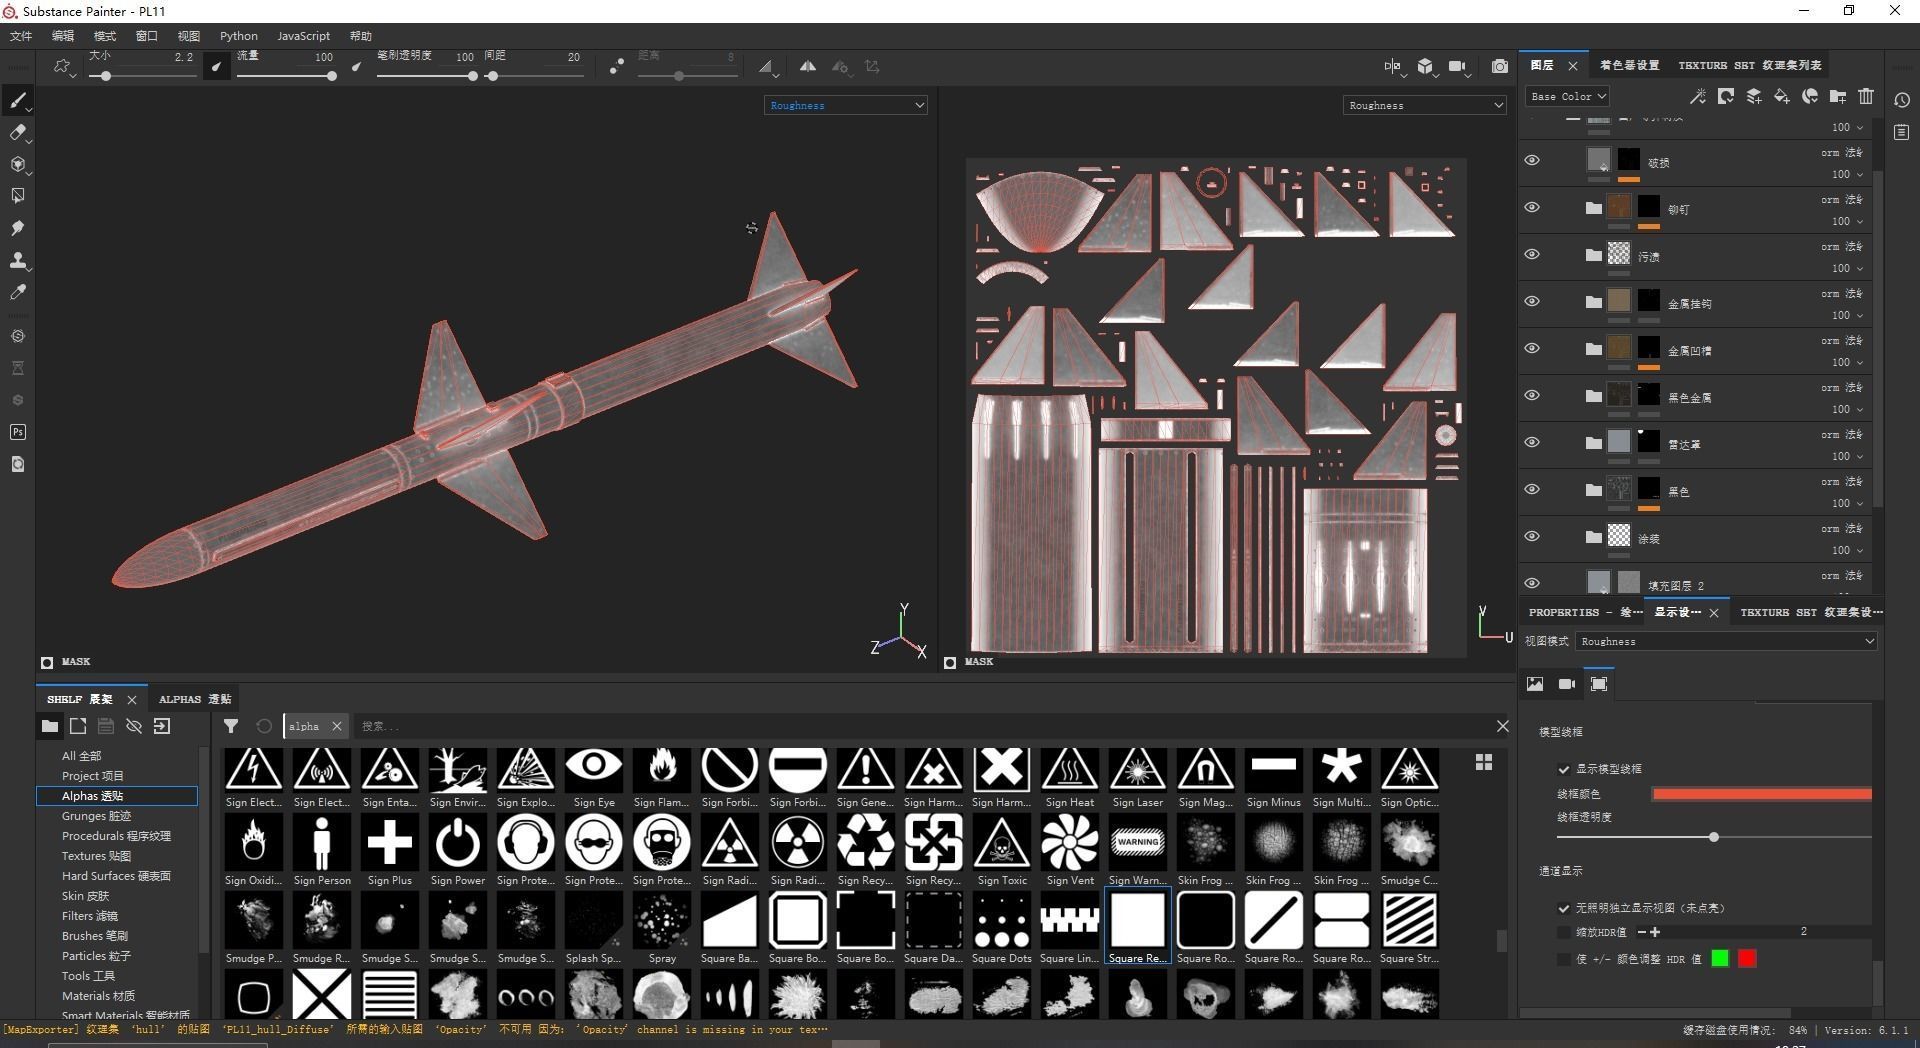Close the shelf search panel
Screen dimensions: 1920x1048
1502,726
